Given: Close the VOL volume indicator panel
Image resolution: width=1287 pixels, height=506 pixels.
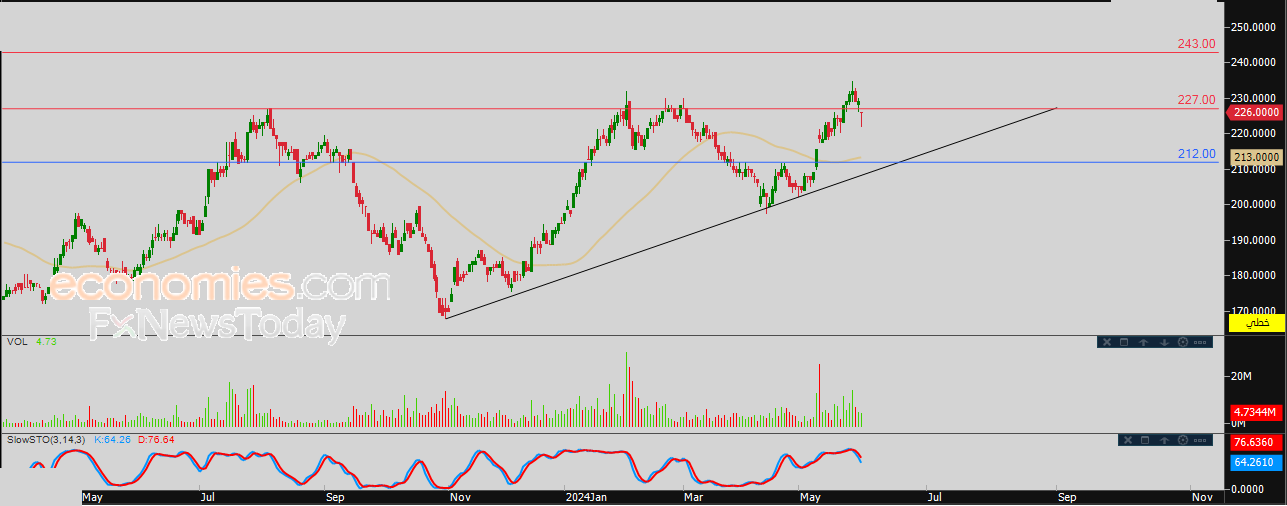Looking at the screenshot, I should point(1105,343).
